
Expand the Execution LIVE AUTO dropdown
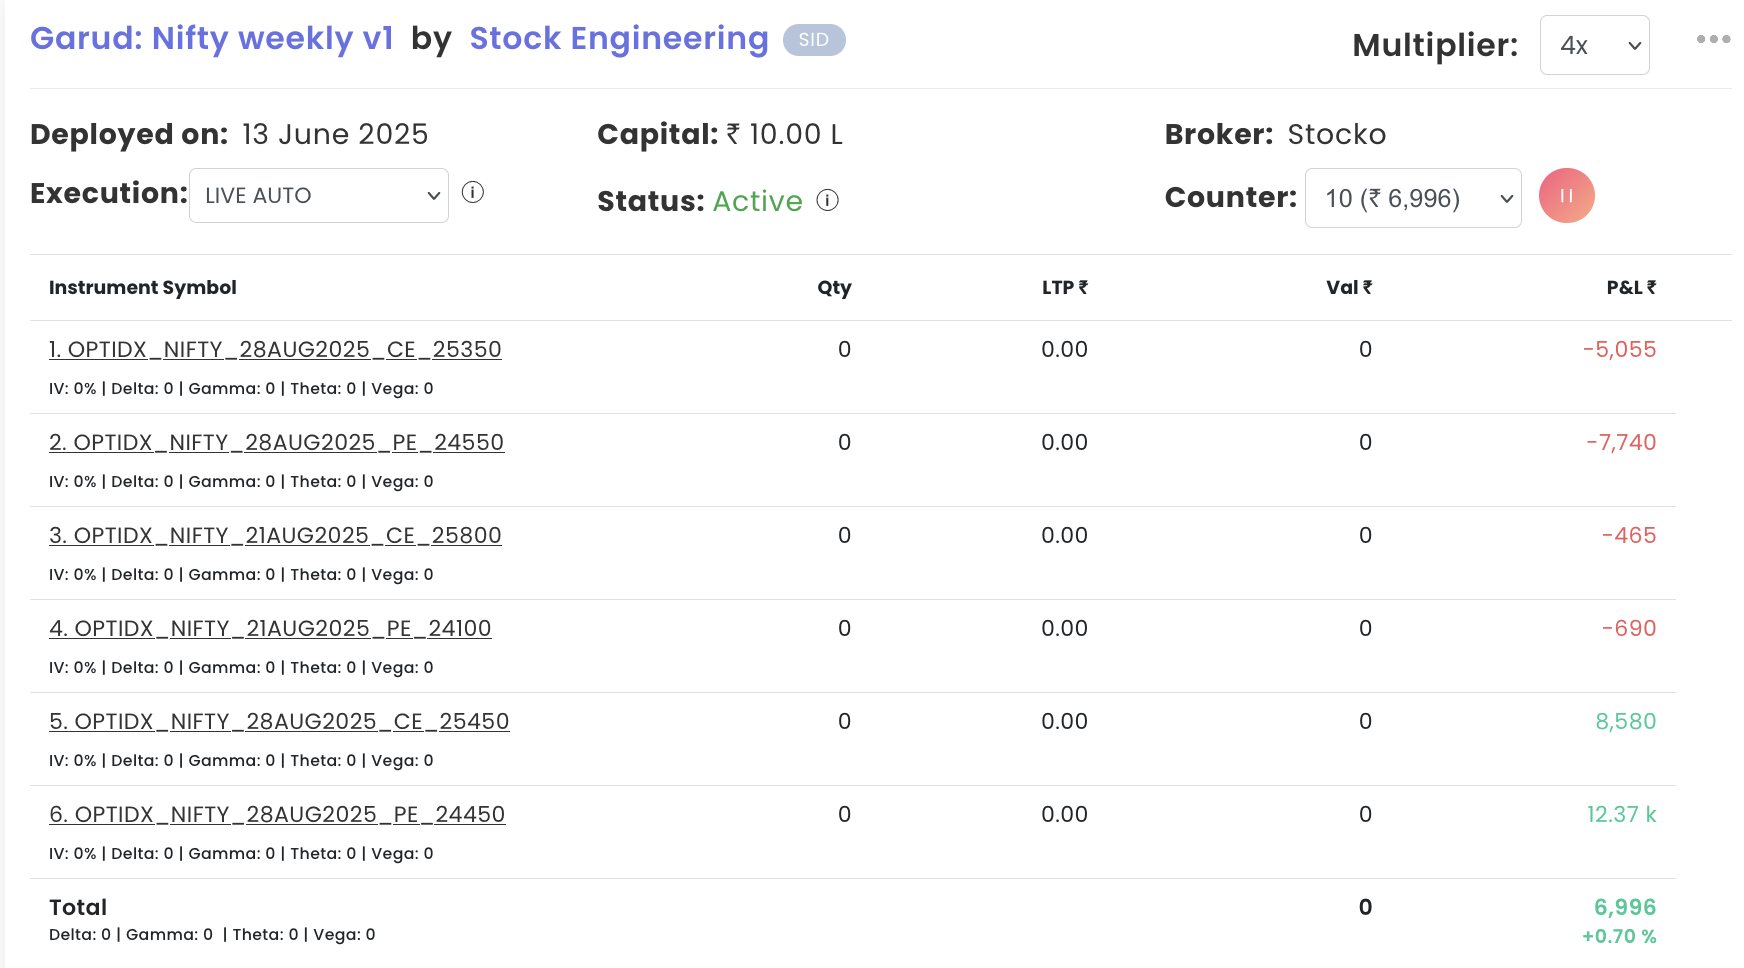319,196
